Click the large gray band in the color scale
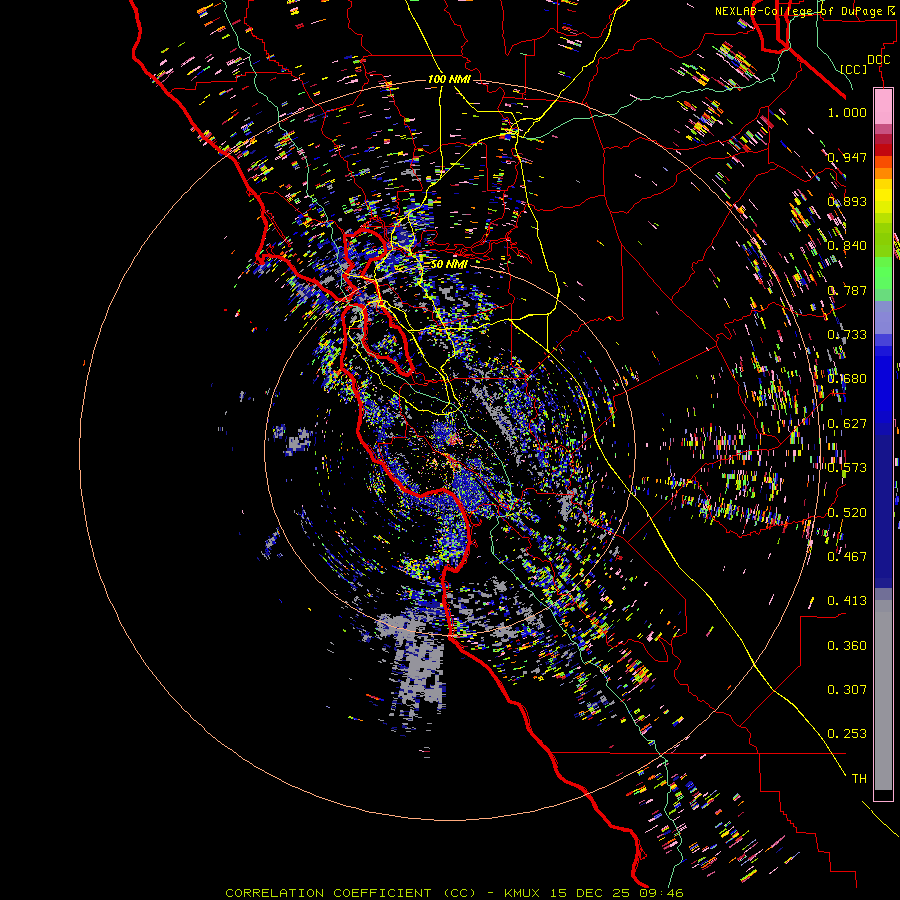900x900 pixels. pyautogui.click(x=883, y=695)
